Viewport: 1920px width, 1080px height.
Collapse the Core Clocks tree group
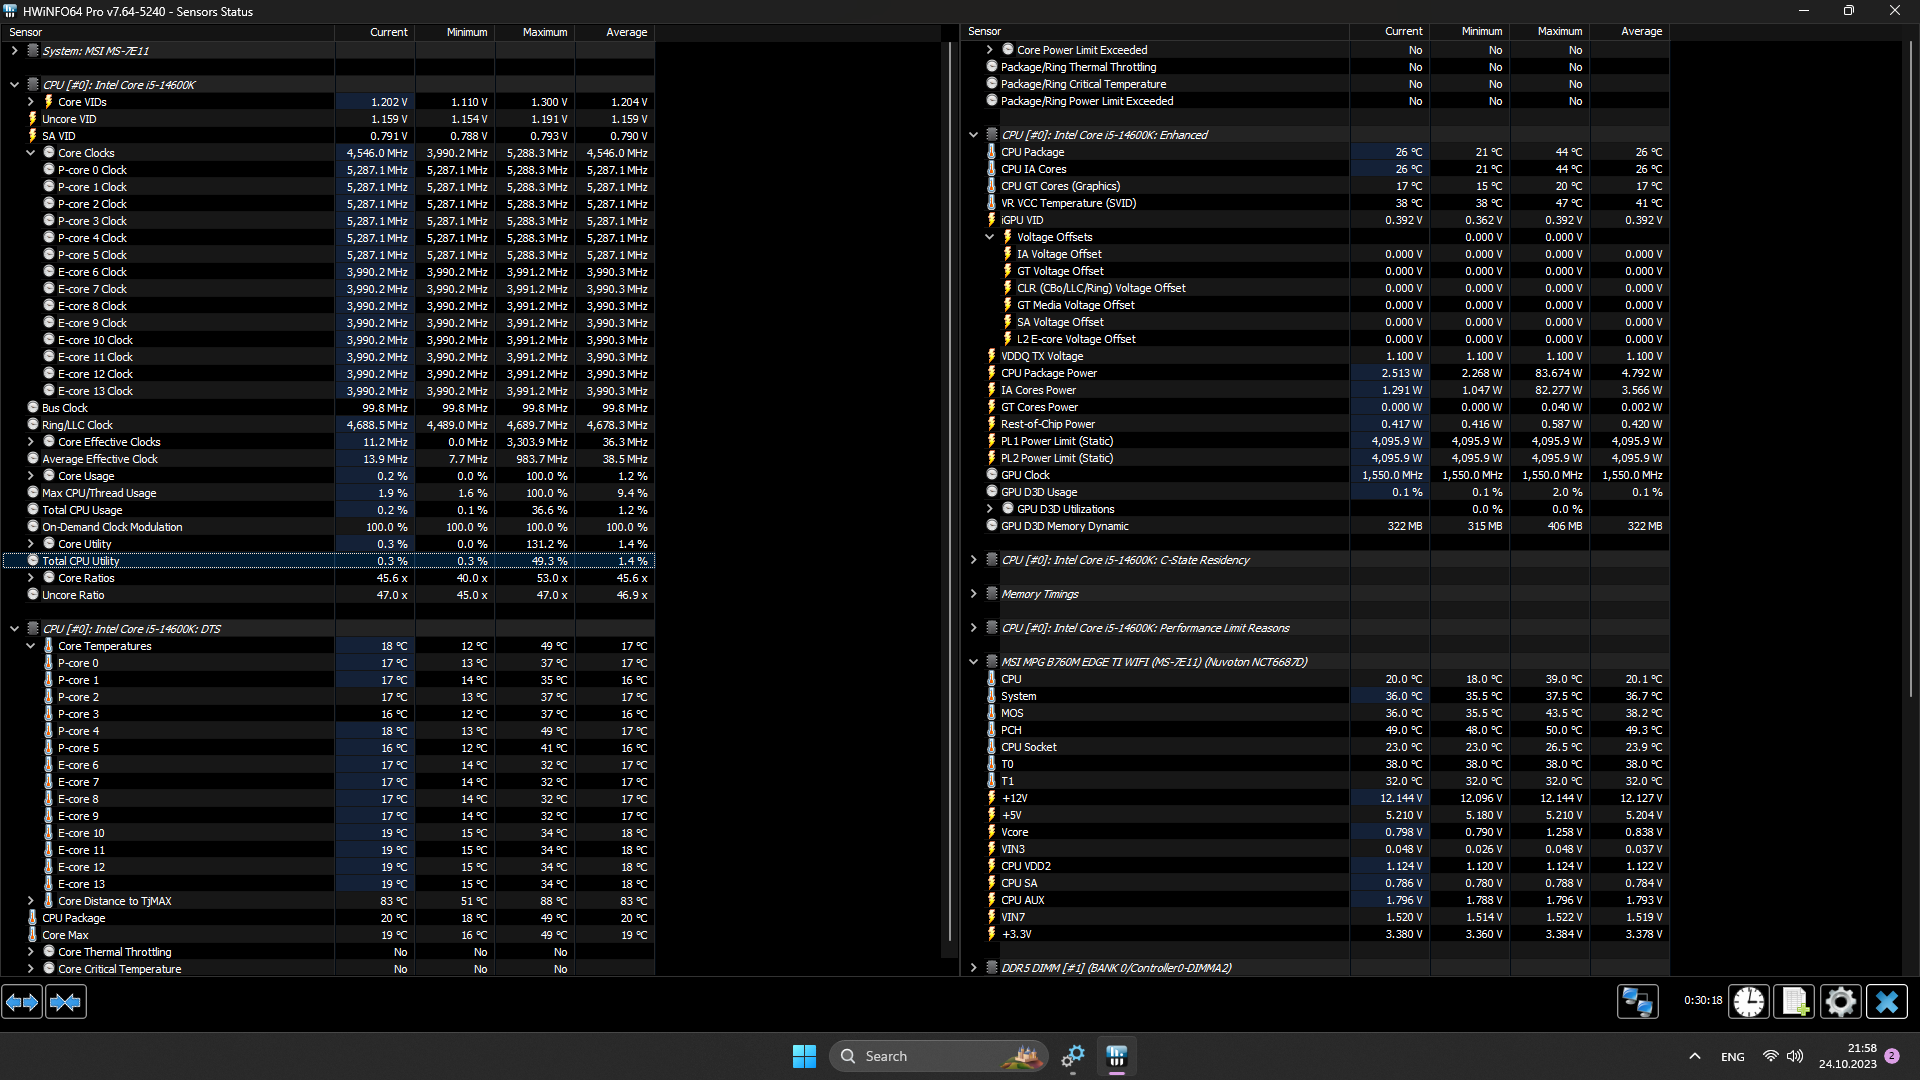[31, 153]
